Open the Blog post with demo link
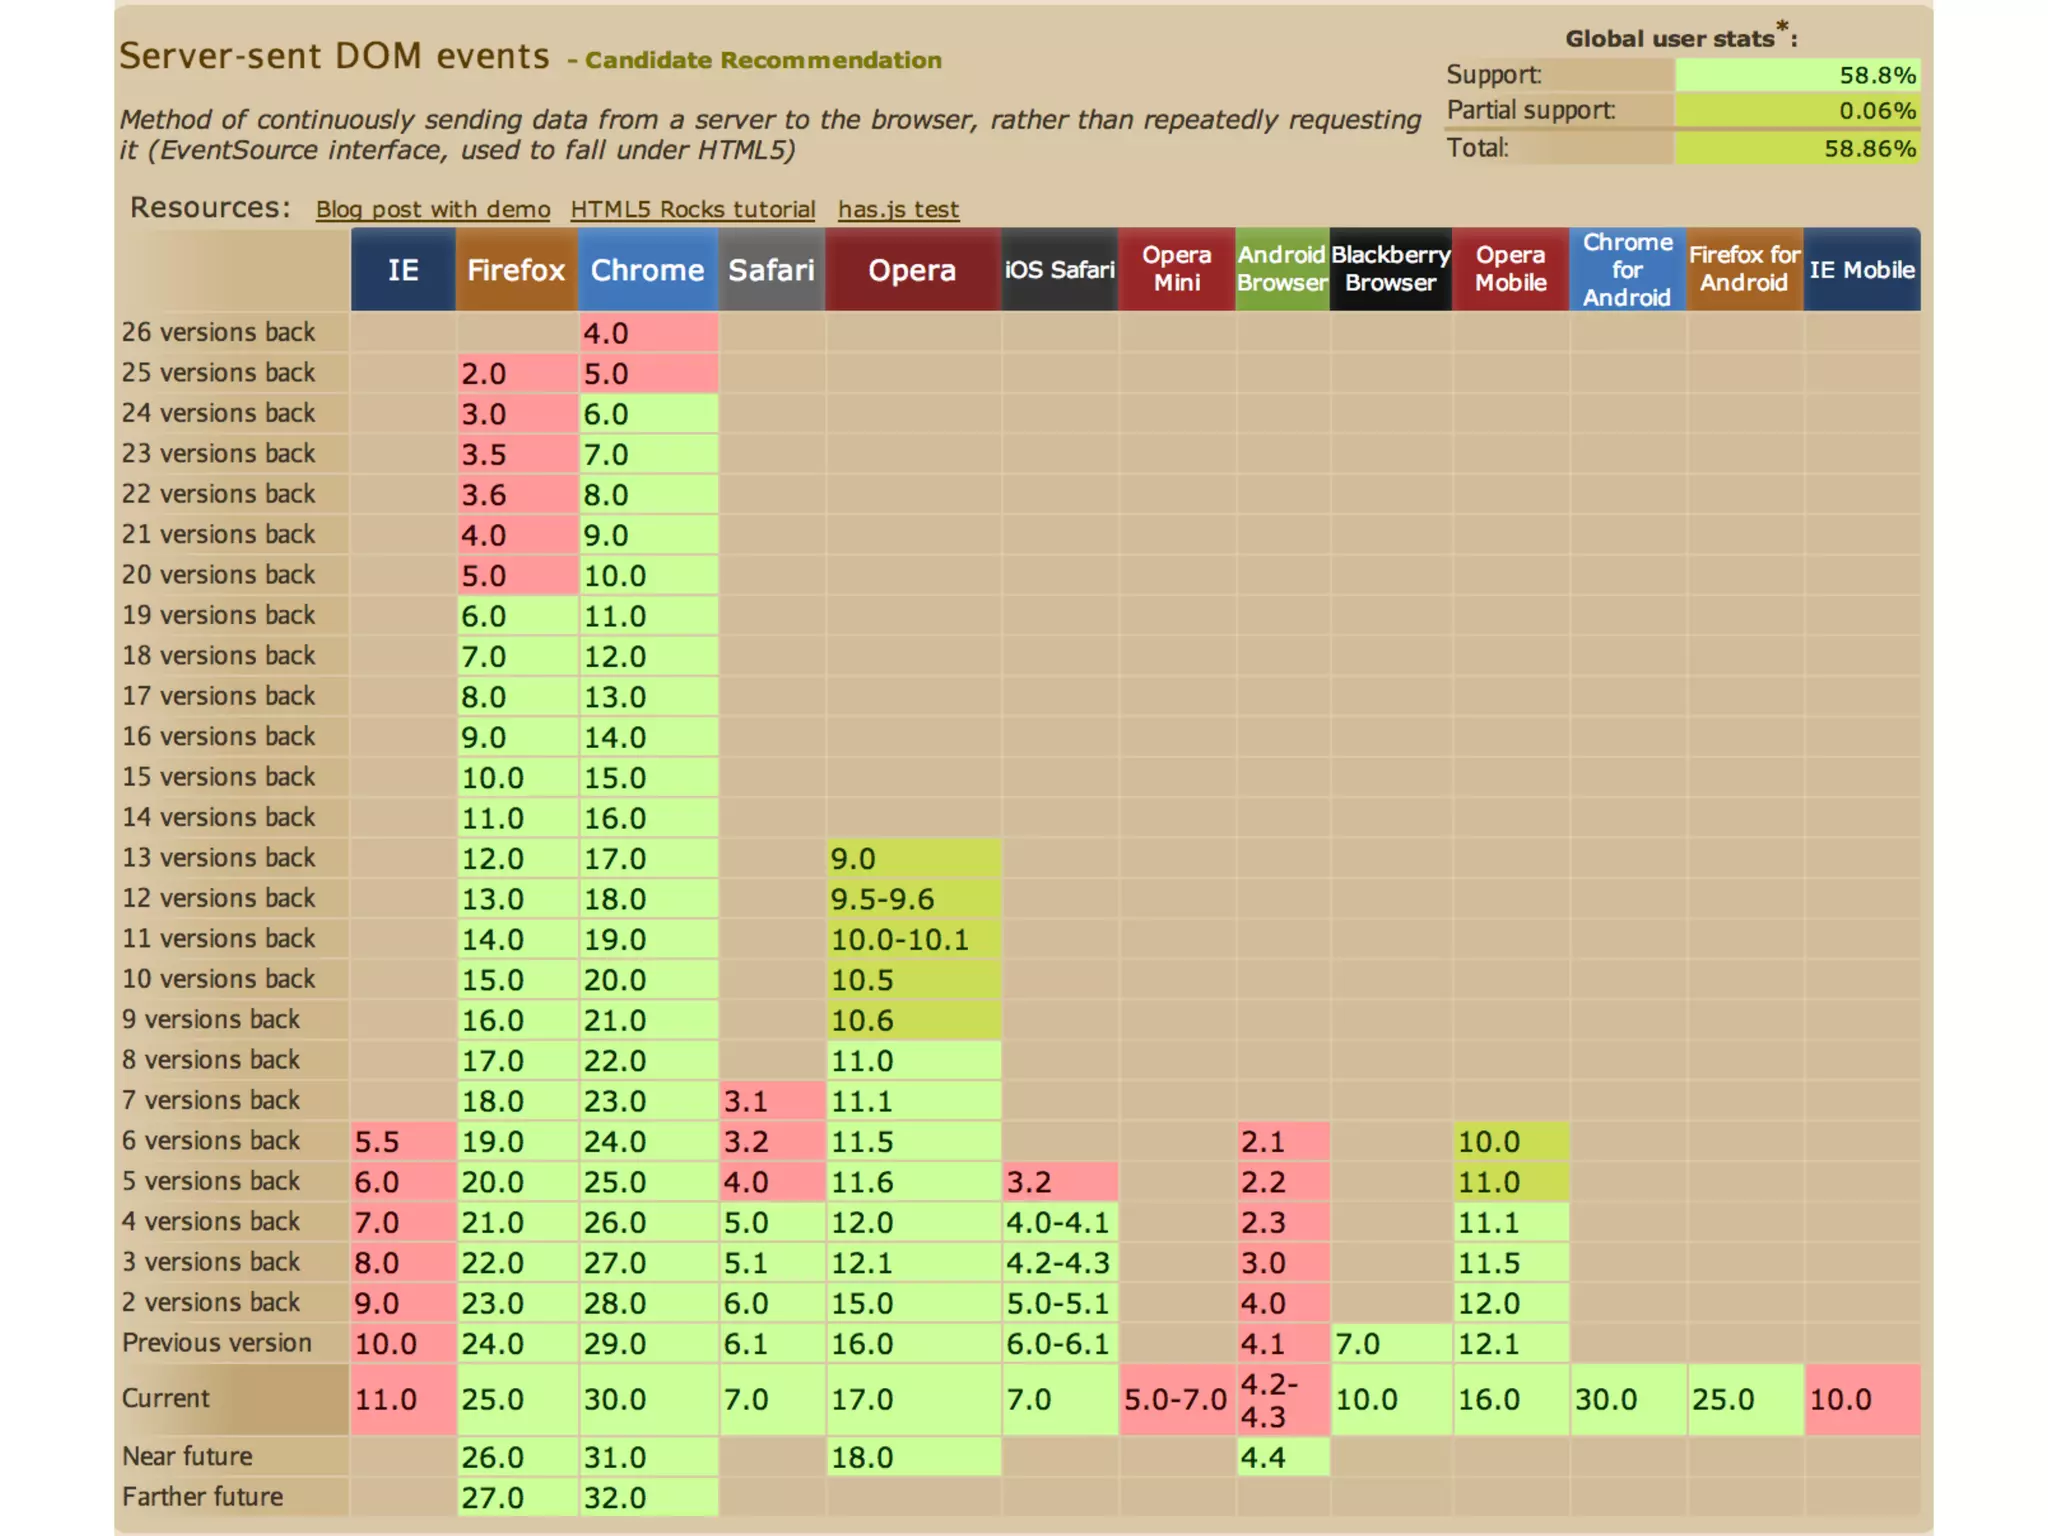The image size is (2048, 1536). pos(432,209)
